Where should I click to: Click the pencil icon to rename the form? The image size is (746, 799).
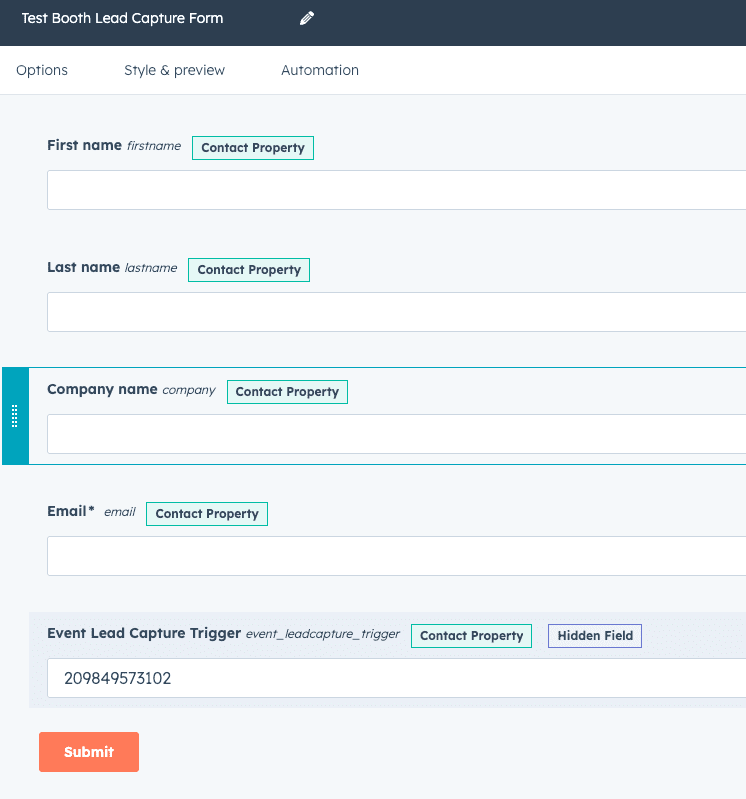pos(307,18)
